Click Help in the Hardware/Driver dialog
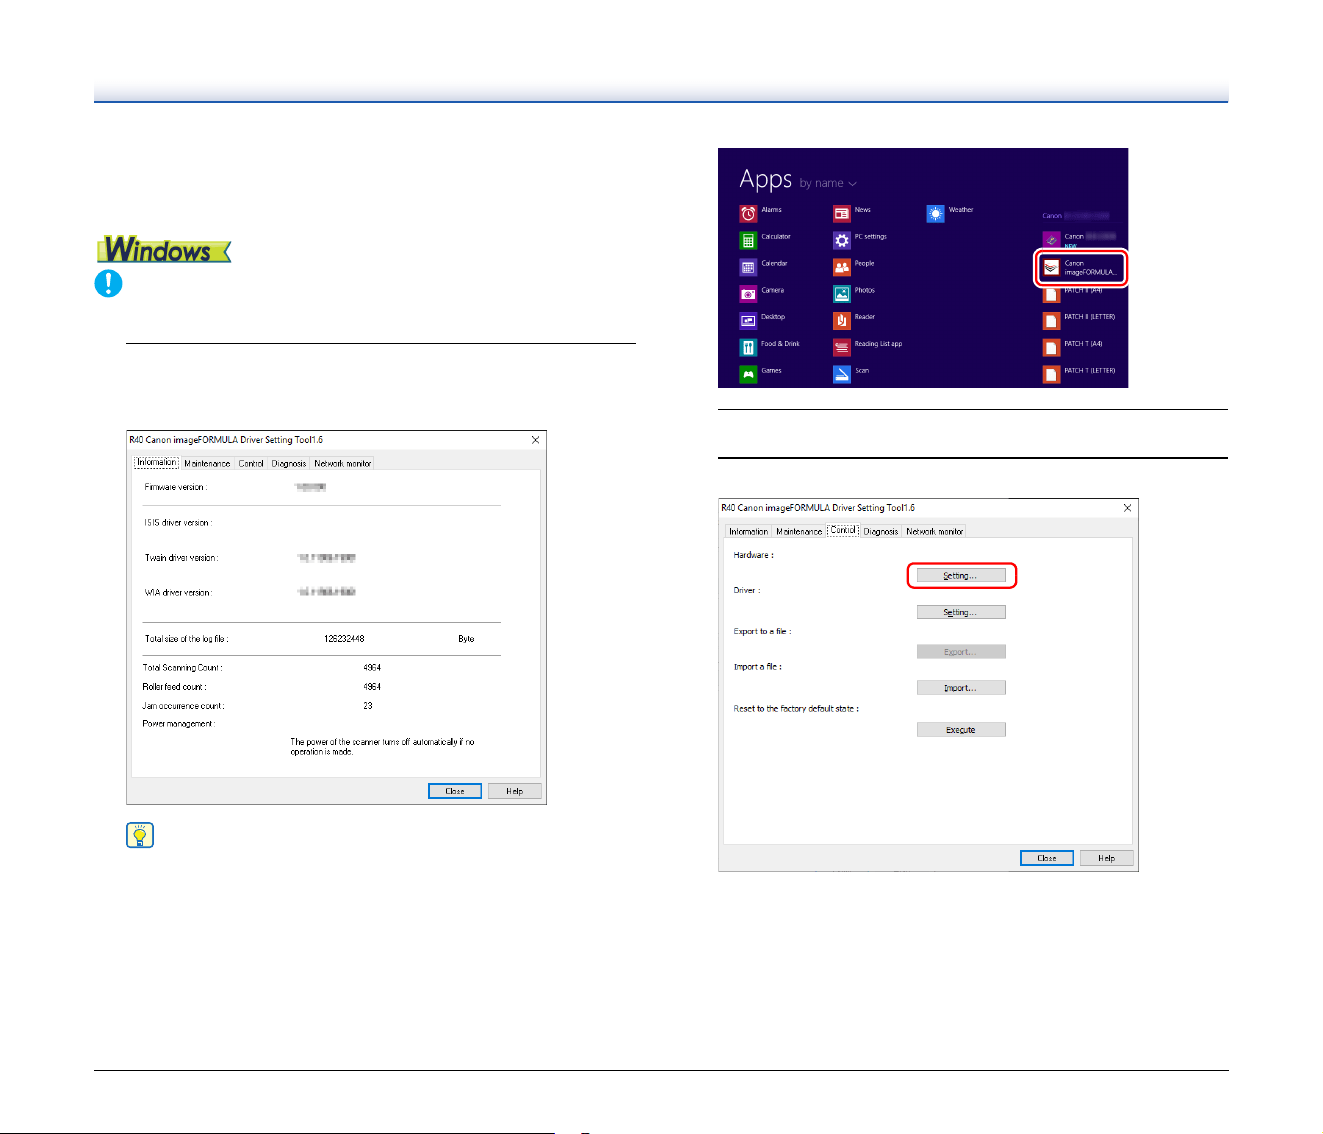1323x1134 pixels. click(1106, 858)
